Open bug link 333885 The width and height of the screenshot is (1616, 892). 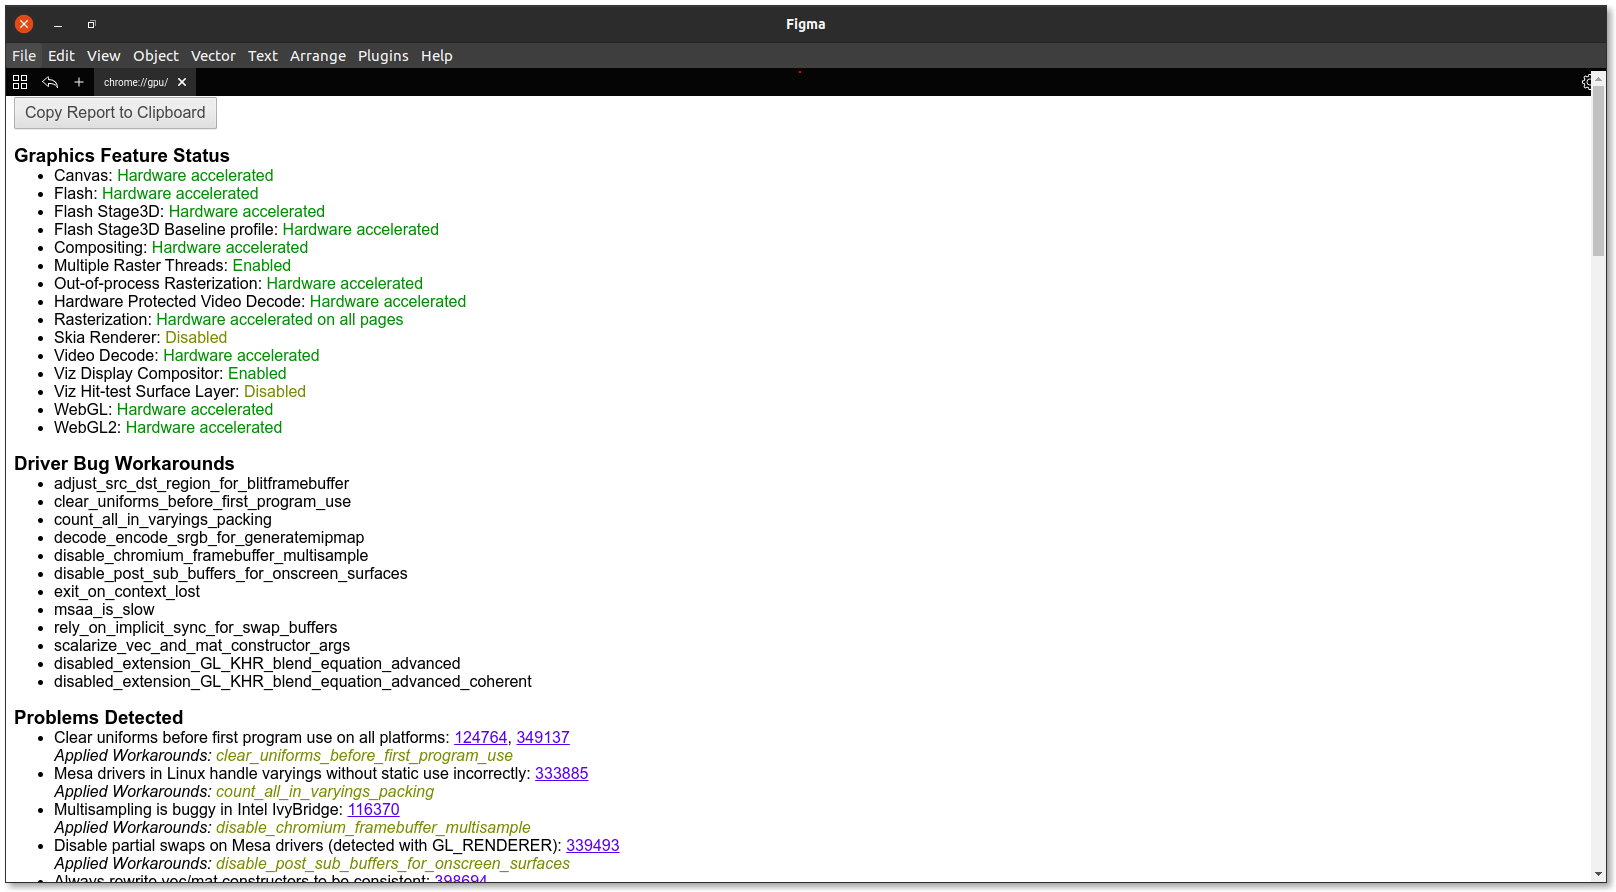point(562,774)
